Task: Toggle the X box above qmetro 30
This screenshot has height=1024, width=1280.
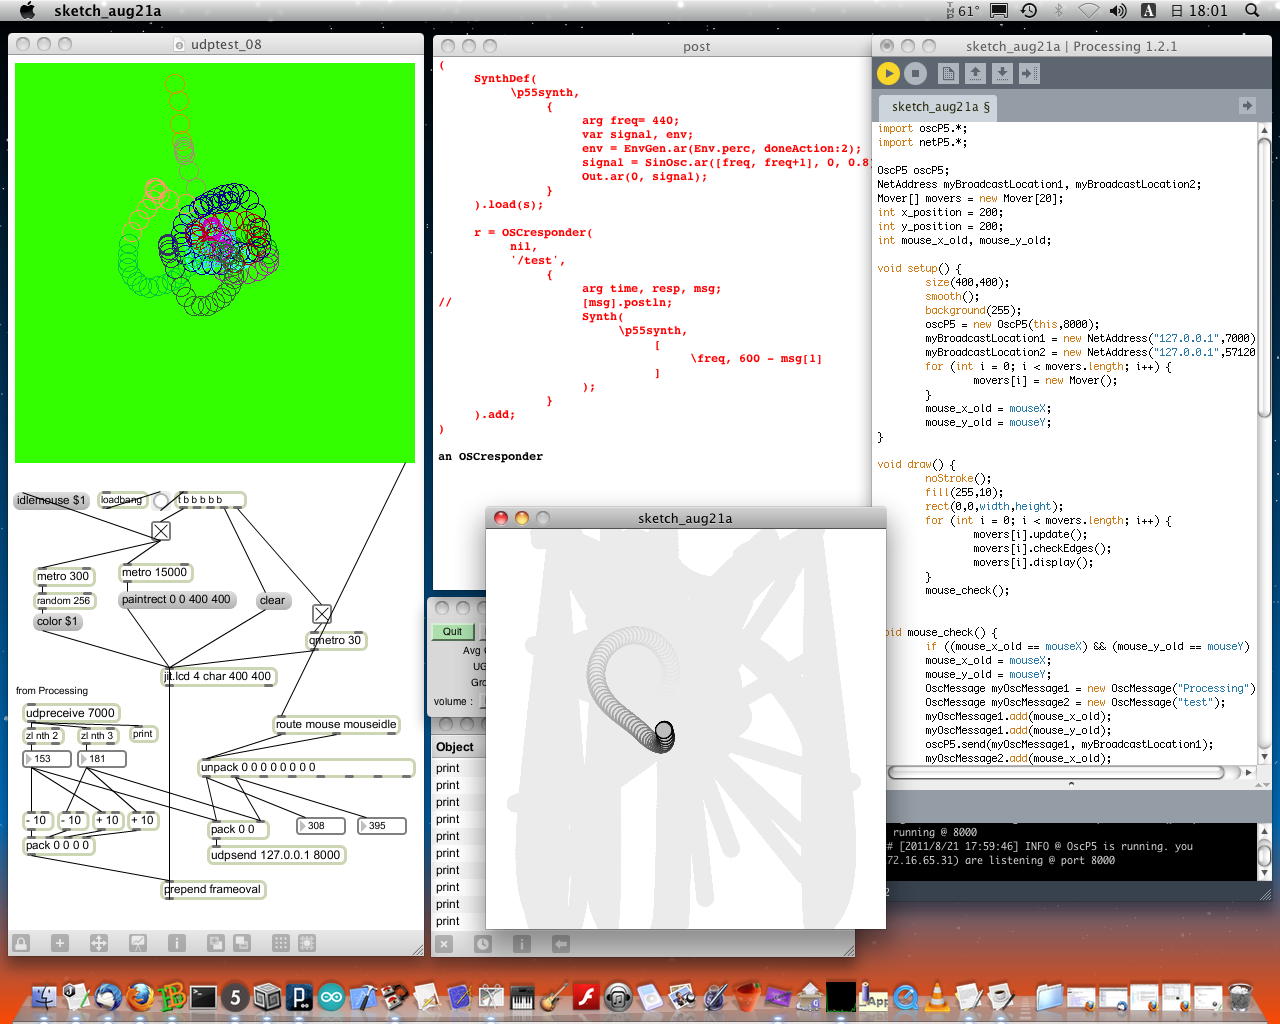Action: [321, 614]
